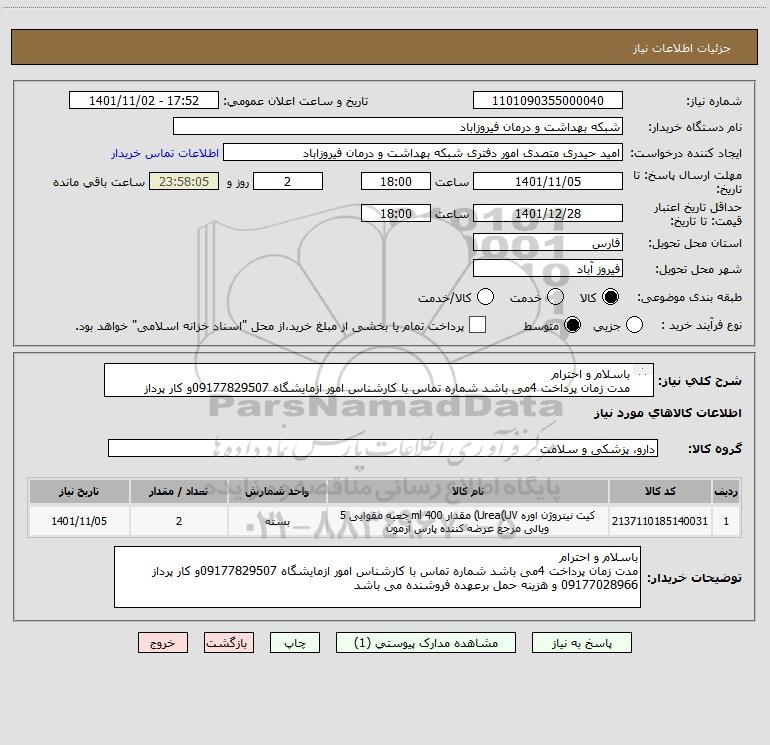
Task: Click the تاریخ نیاز column header
Action: [79, 491]
